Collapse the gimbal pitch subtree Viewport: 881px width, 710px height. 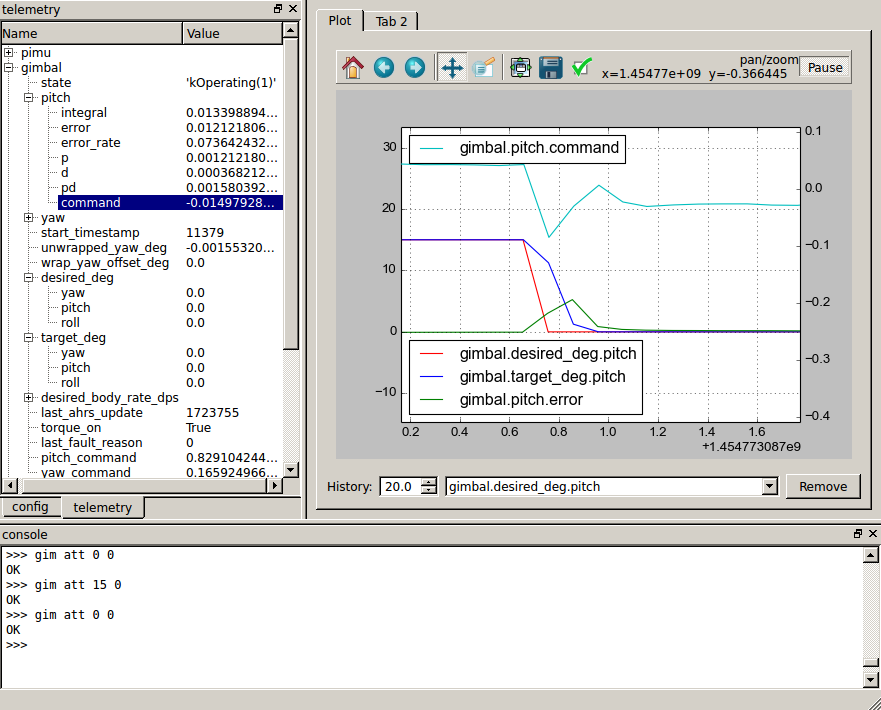pyautogui.click(x=29, y=98)
